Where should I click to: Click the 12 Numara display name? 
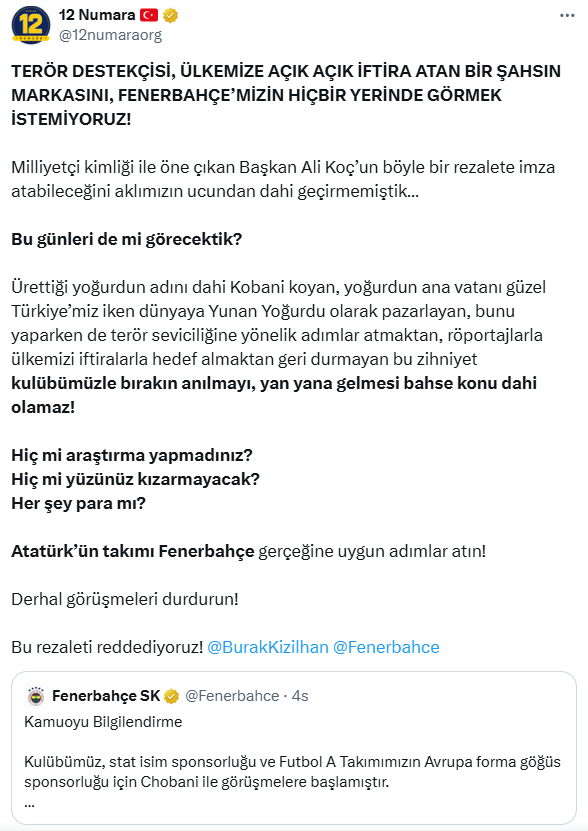tap(97, 15)
